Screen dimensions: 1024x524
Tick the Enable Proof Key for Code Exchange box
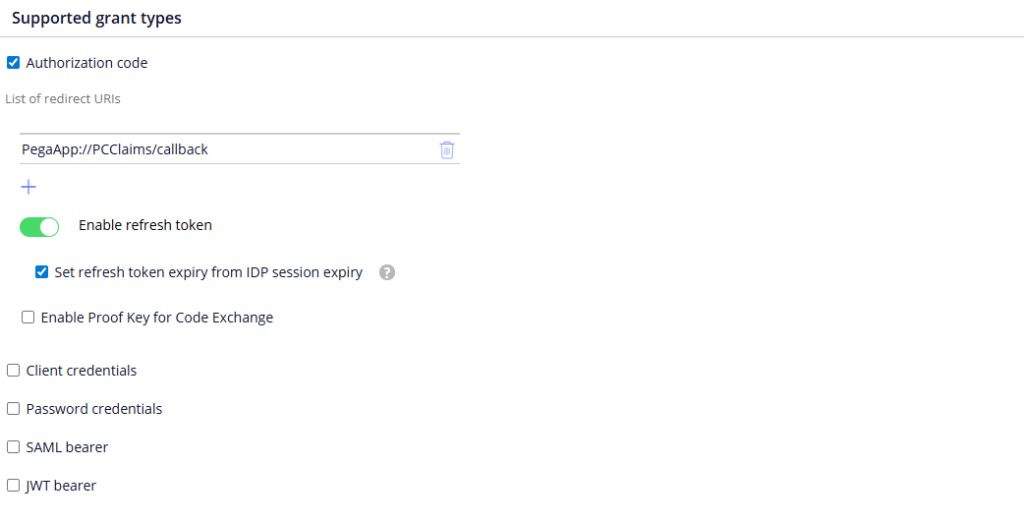[x=28, y=317]
